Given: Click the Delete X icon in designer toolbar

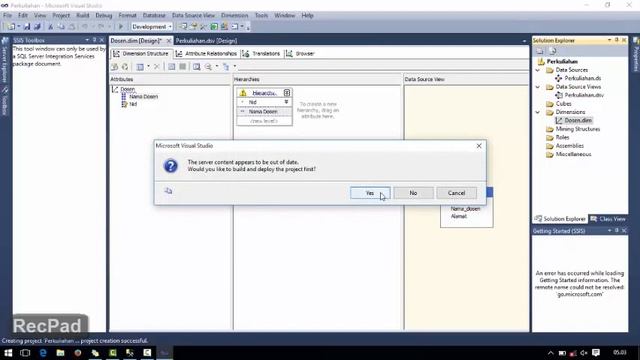Looking at the screenshot, I should (x=157, y=67).
